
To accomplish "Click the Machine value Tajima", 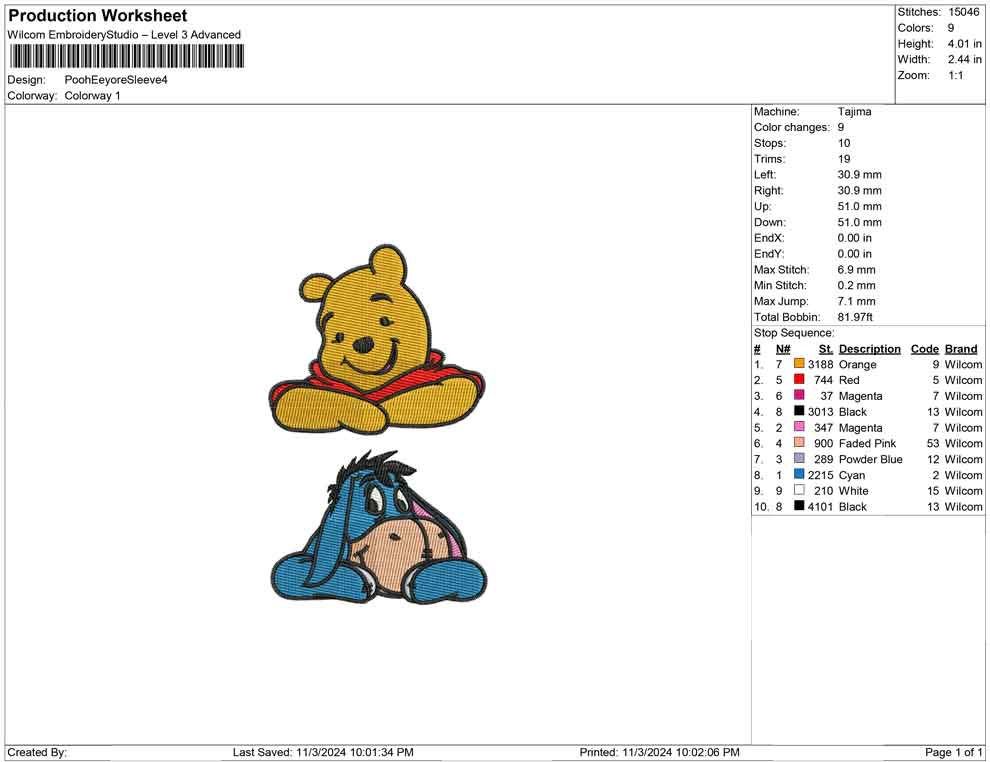I will pos(854,112).
